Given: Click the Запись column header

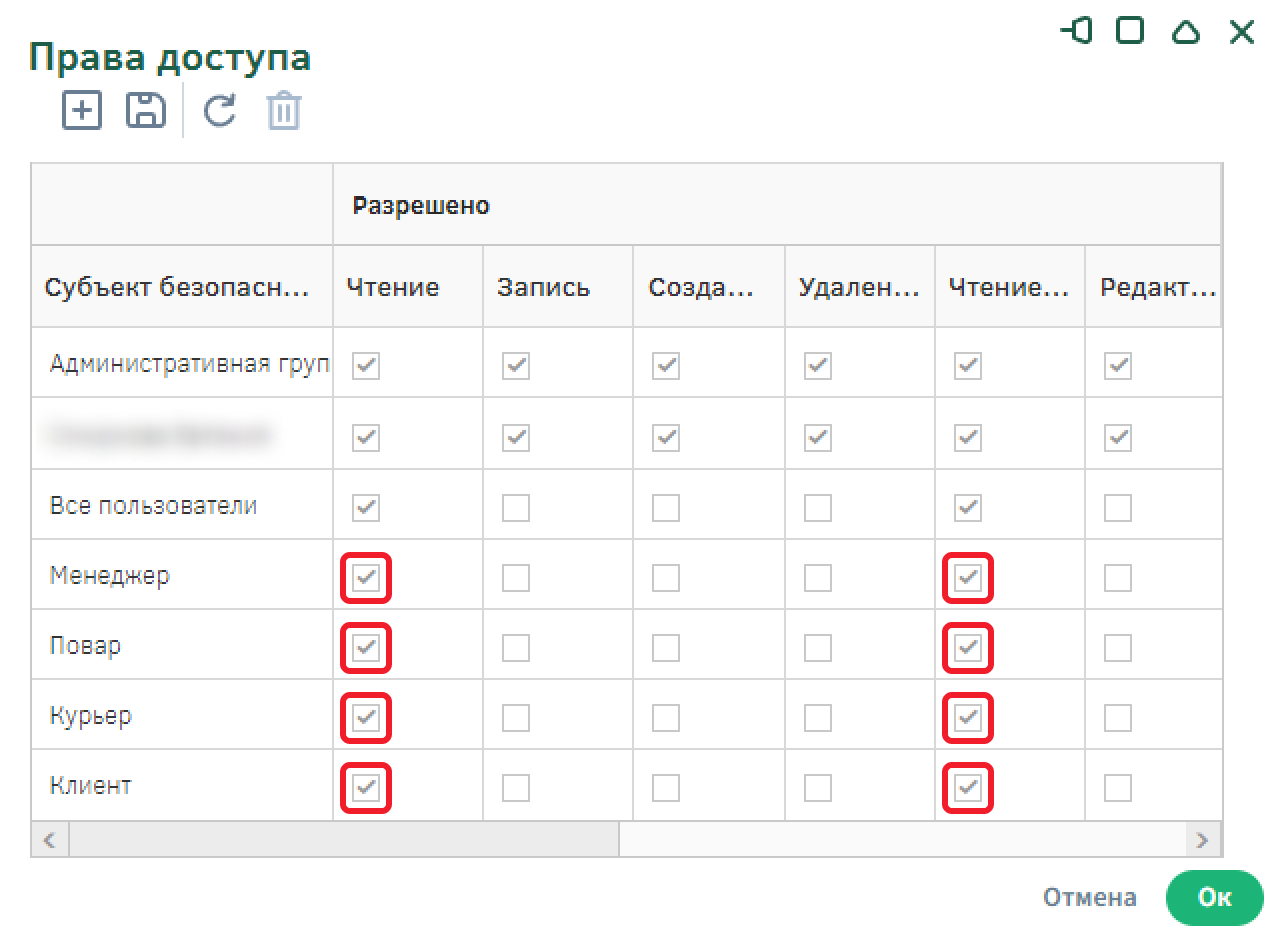Looking at the screenshot, I should [x=544, y=288].
